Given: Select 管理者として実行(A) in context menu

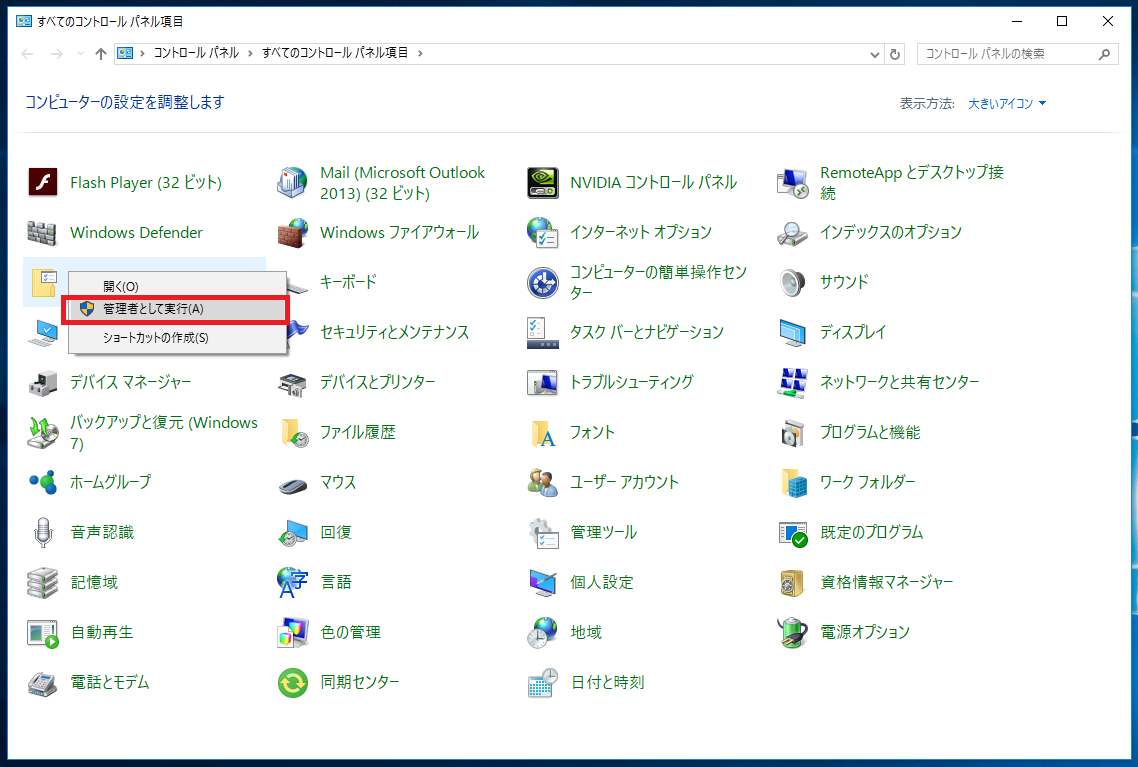Looking at the screenshot, I should 177,309.
